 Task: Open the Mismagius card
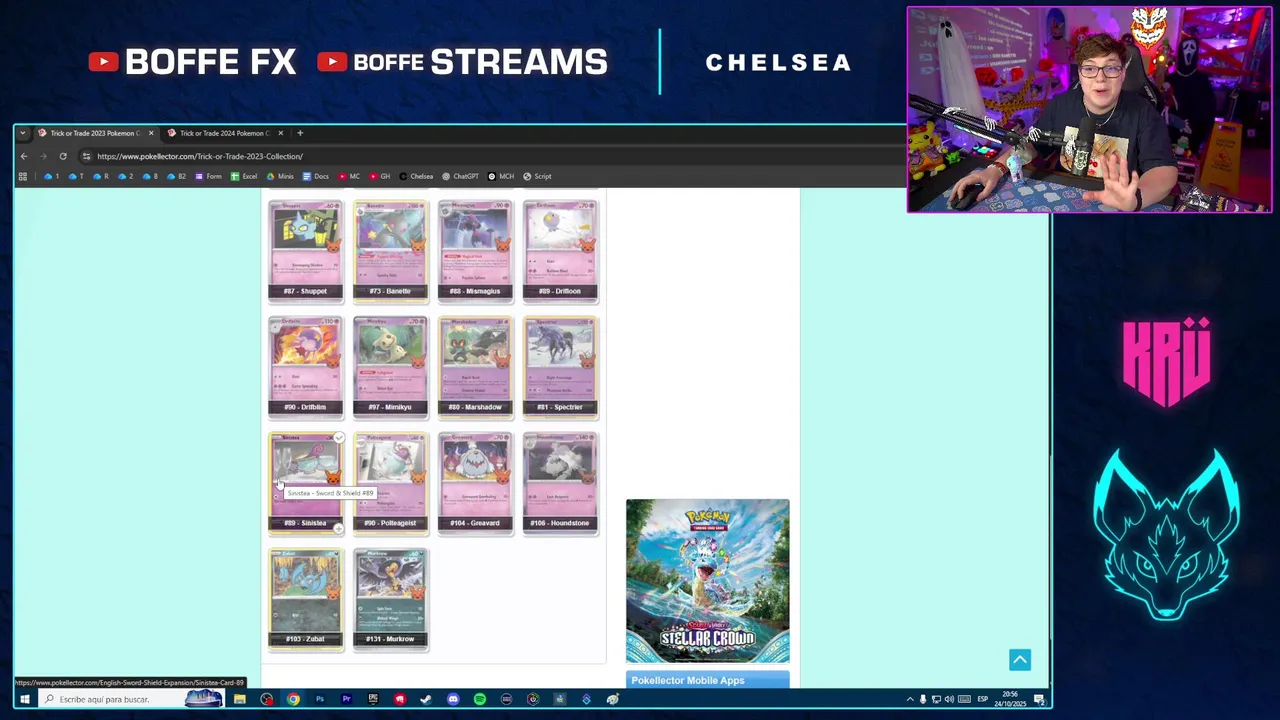[475, 250]
